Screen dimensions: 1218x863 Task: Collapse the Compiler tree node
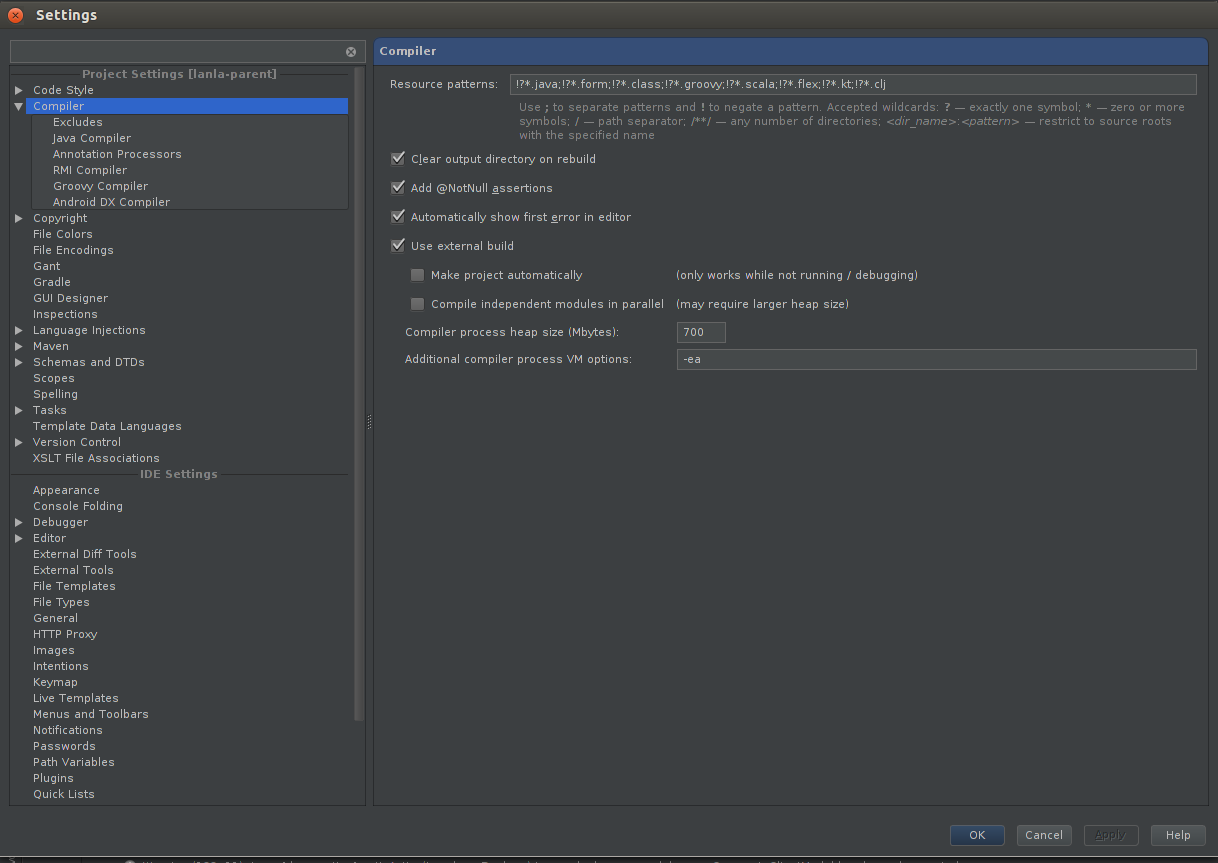tap(19, 106)
